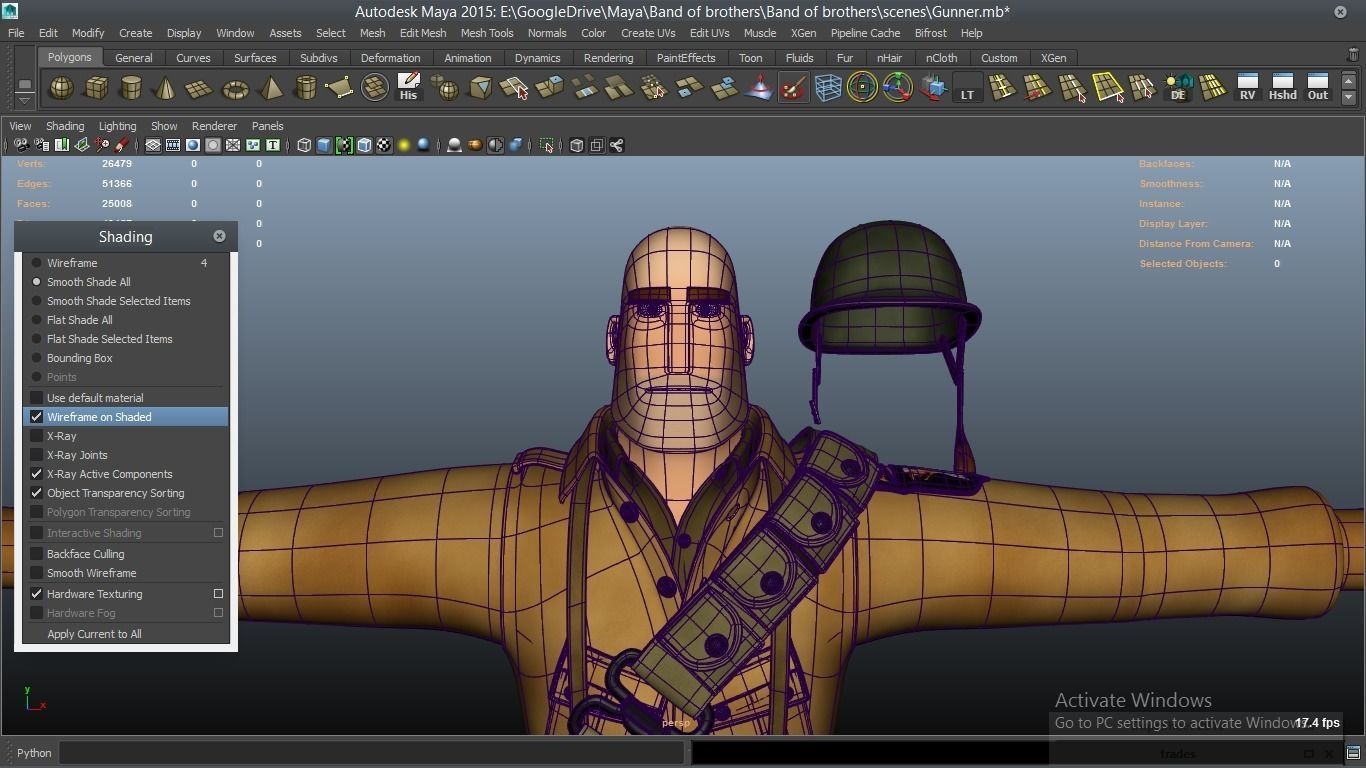Toggle Isolate Select panel icon
Image resolution: width=1366 pixels, height=768 pixels.
[546, 145]
